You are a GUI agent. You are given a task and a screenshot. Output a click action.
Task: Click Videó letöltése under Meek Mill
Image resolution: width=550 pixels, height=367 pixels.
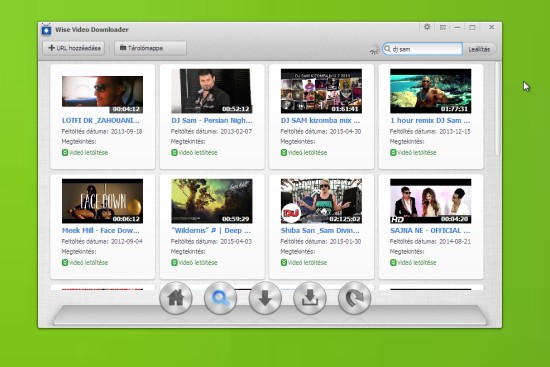(x=88, y=263)
